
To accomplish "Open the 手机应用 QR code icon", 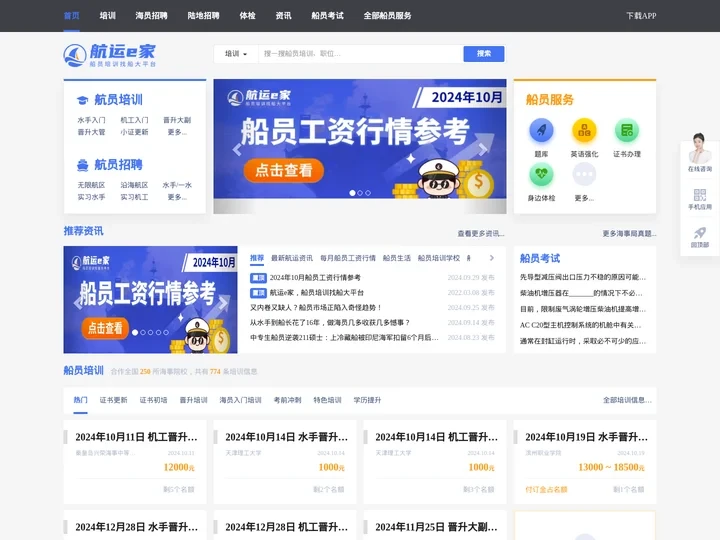I will tap(699, 195).
